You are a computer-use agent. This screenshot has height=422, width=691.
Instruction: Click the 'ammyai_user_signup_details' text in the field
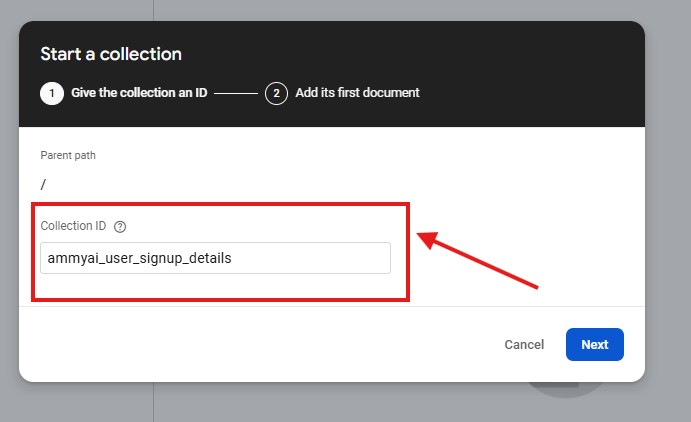pos(139,258)
